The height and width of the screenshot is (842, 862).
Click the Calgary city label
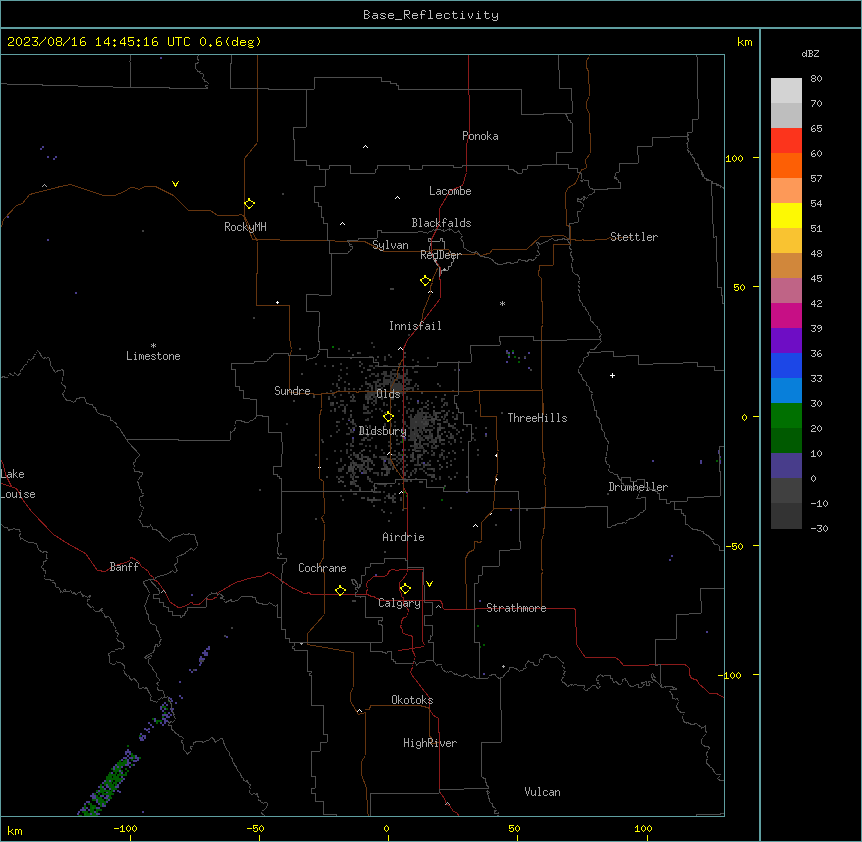(x=400, y=603)
